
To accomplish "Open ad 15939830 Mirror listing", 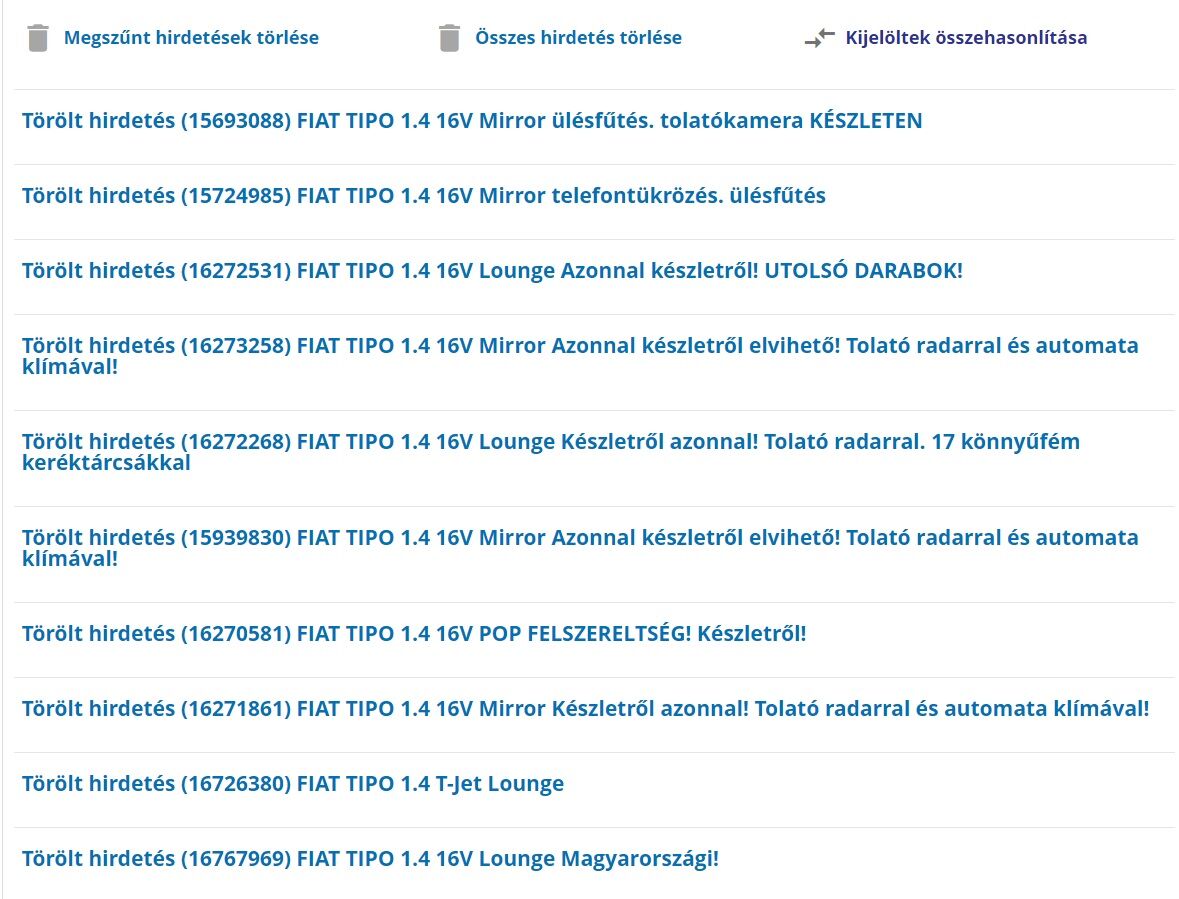I will coord(580,538).
